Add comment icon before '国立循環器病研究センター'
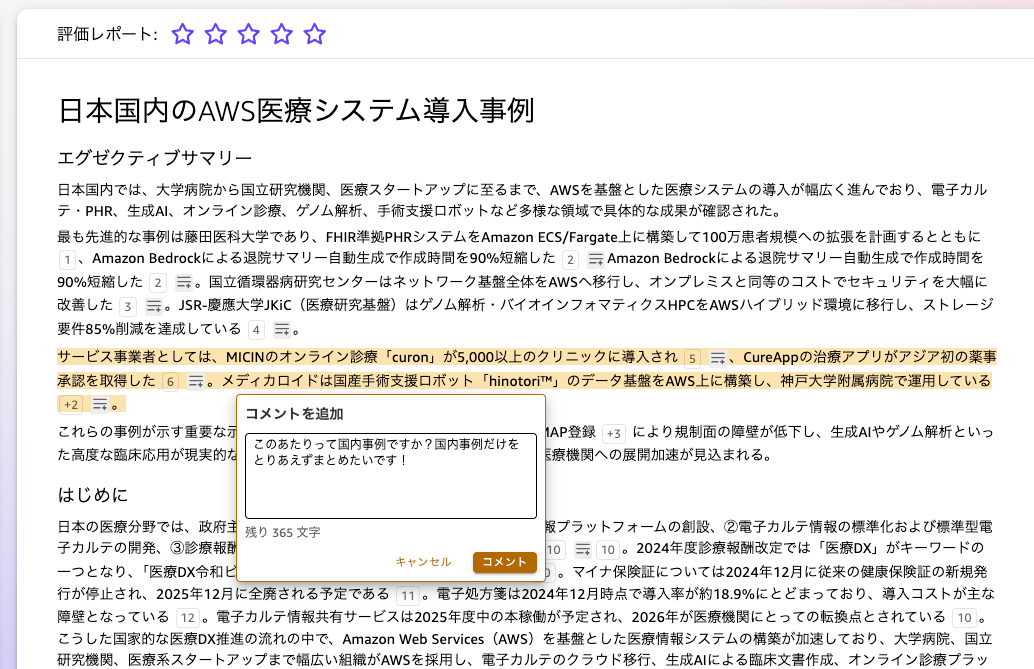Viewport: 1034px width, 669px height. point(183,283)
